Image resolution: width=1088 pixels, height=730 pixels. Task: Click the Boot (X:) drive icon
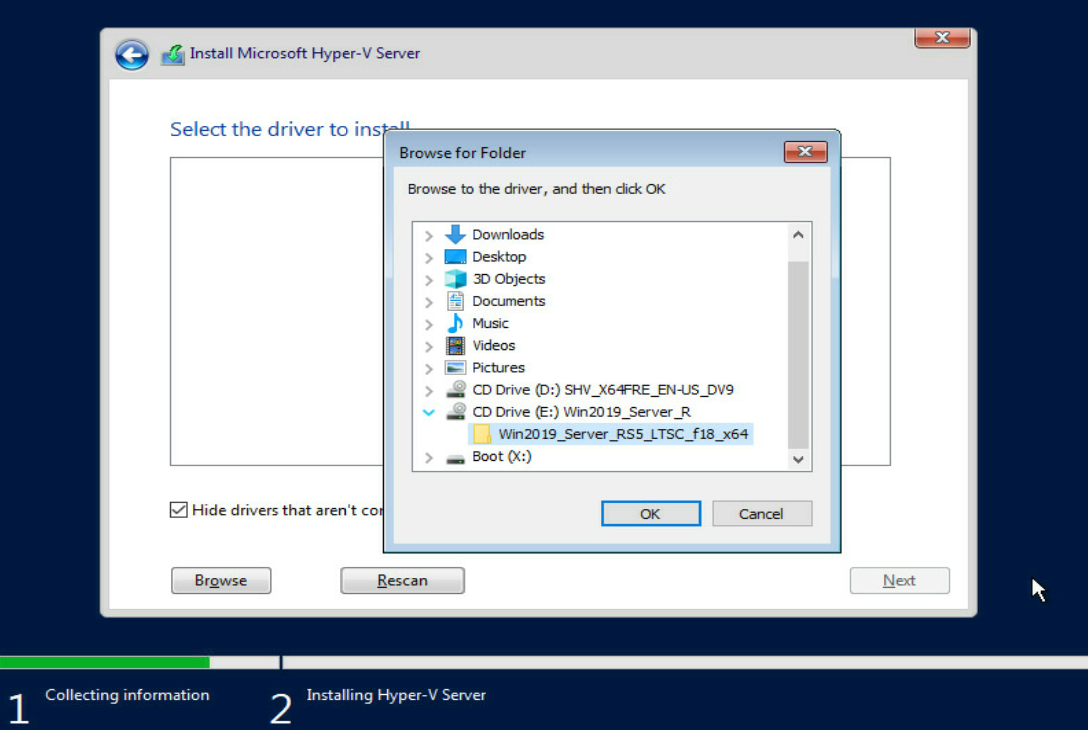455,458
